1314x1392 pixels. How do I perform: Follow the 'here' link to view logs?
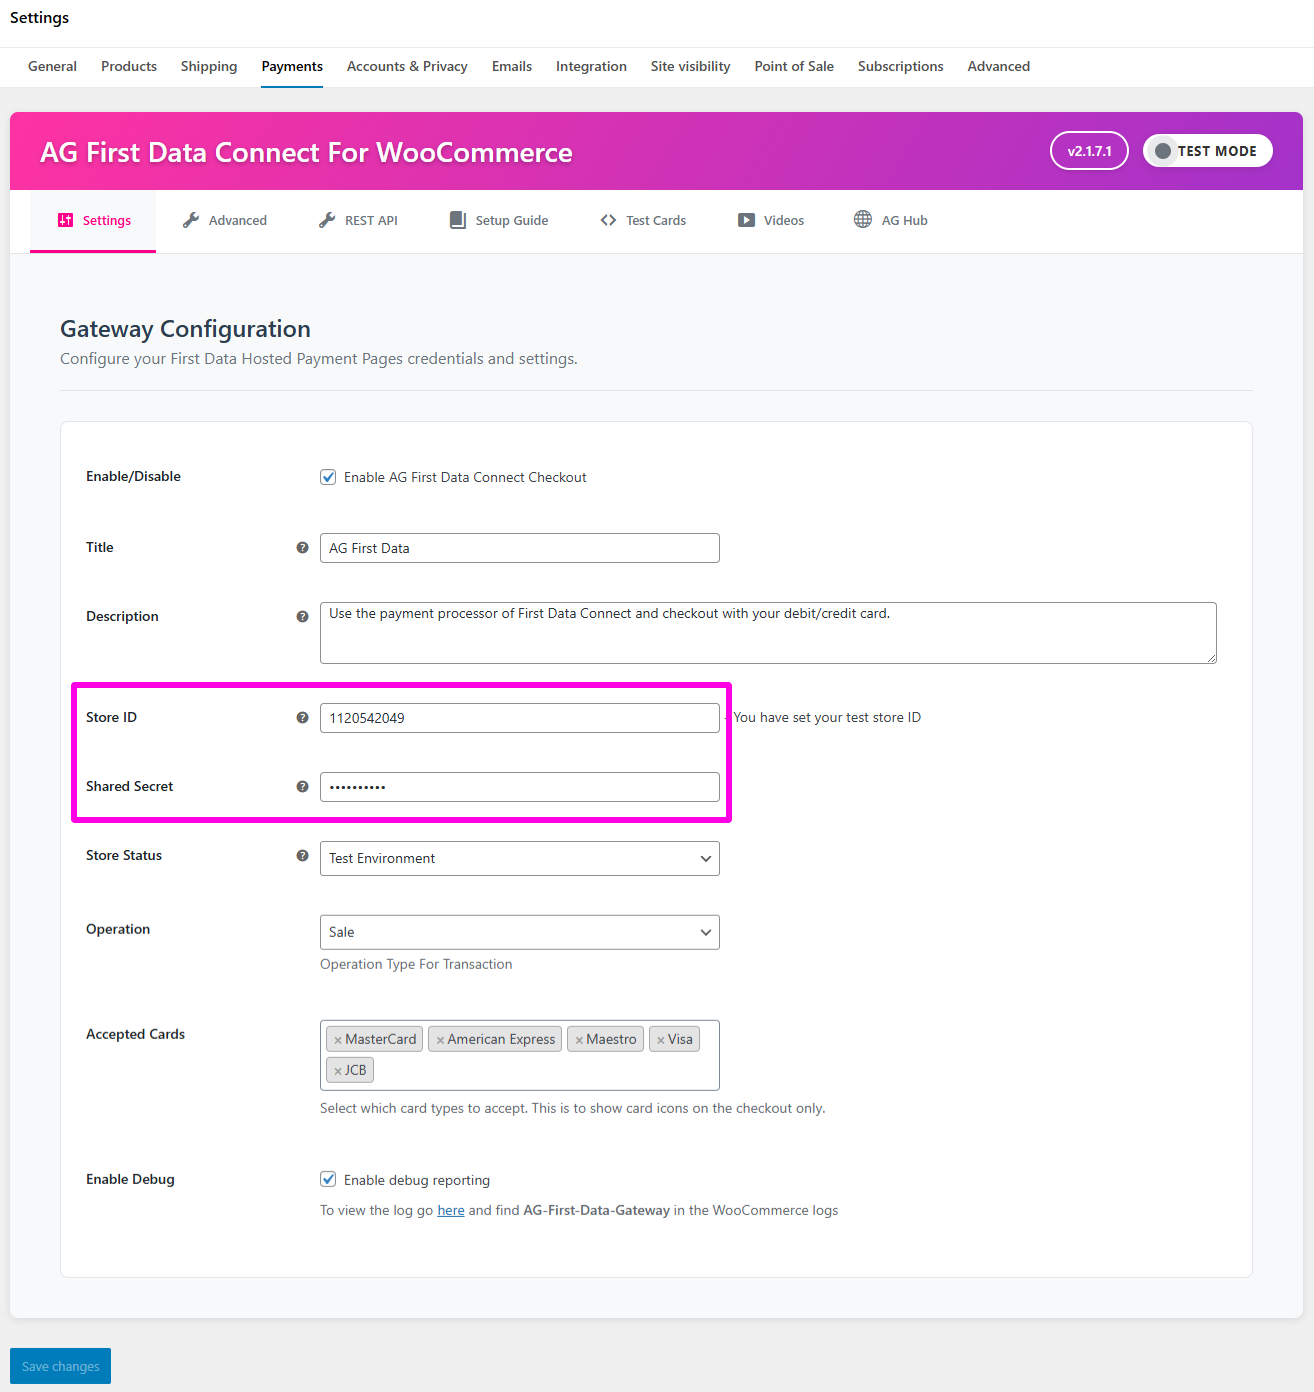(x=451, y=1211)
